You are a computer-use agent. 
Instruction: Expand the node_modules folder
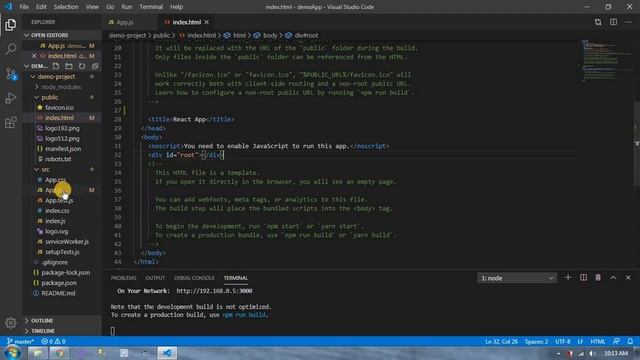click(61, 87)
